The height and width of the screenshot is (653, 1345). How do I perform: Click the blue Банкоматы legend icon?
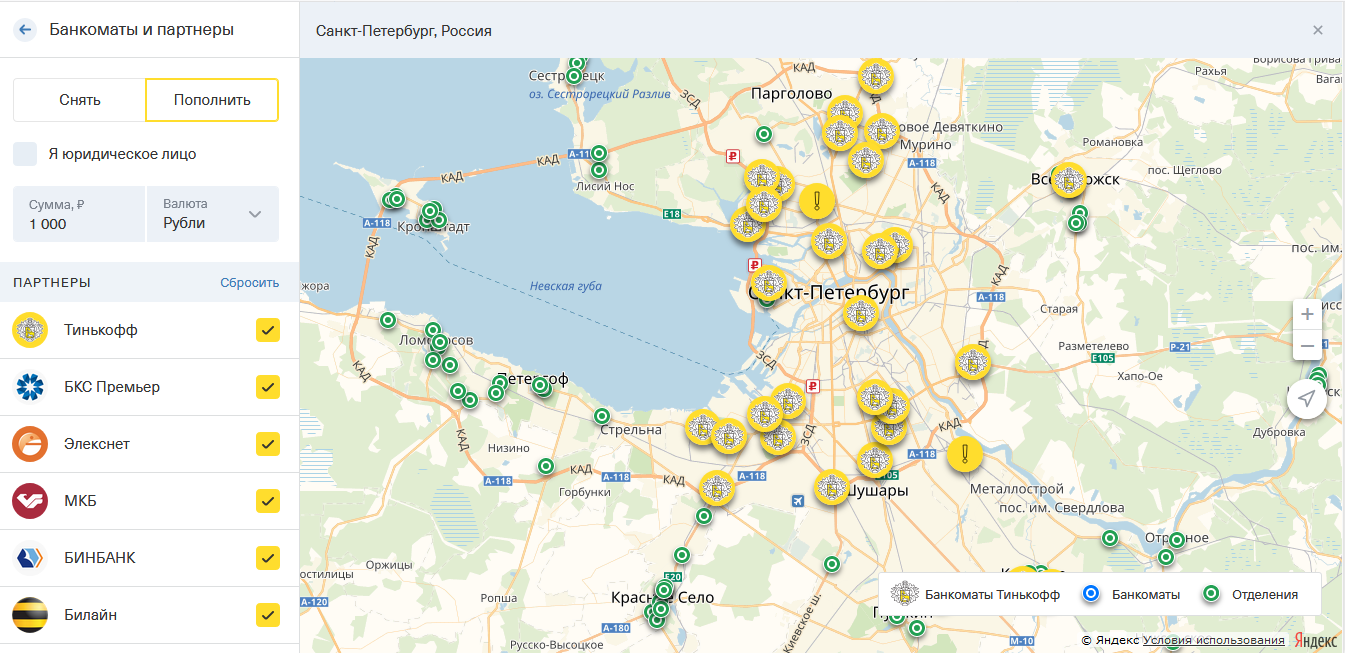click(1091, 594)
